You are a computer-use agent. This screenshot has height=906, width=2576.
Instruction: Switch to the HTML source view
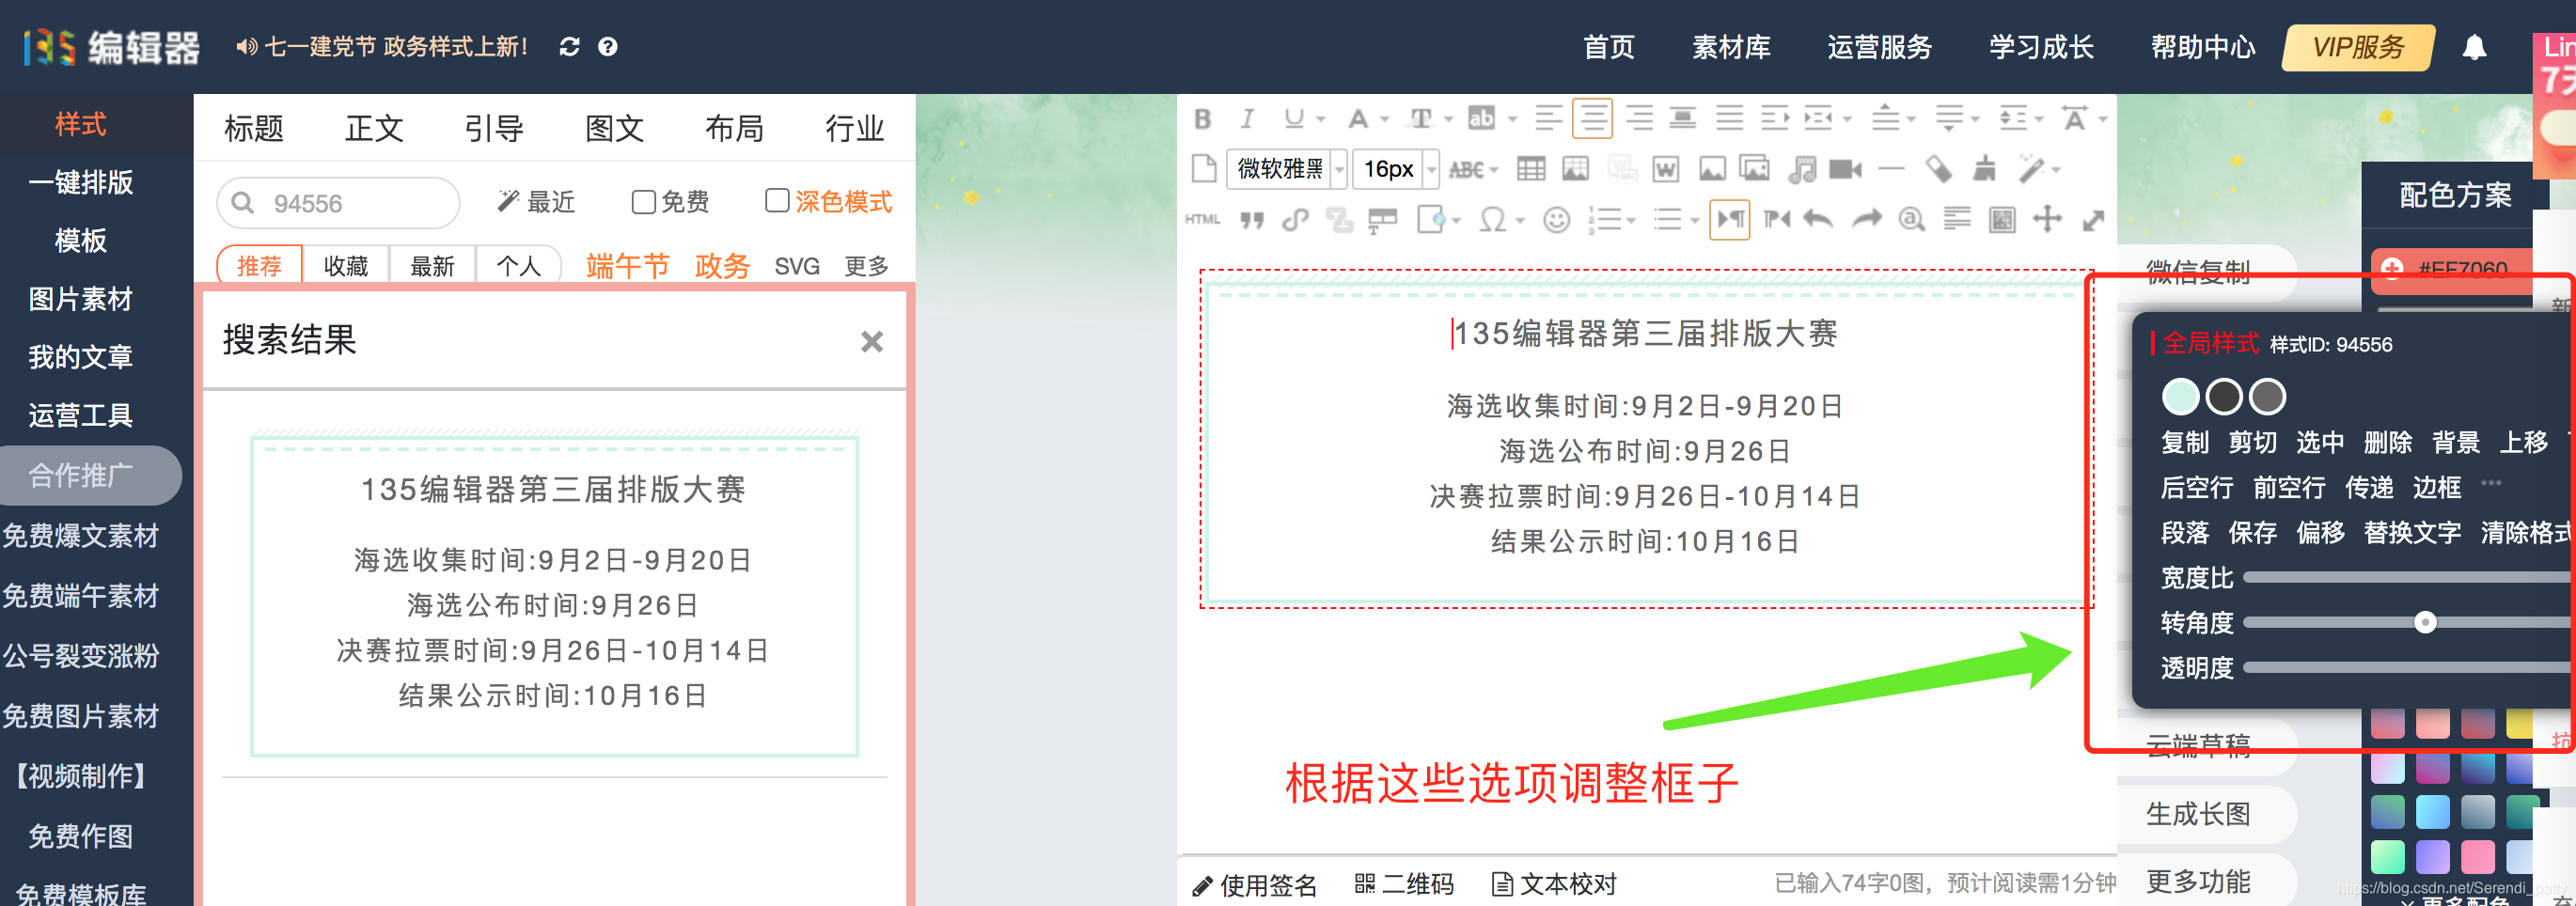1205,219
